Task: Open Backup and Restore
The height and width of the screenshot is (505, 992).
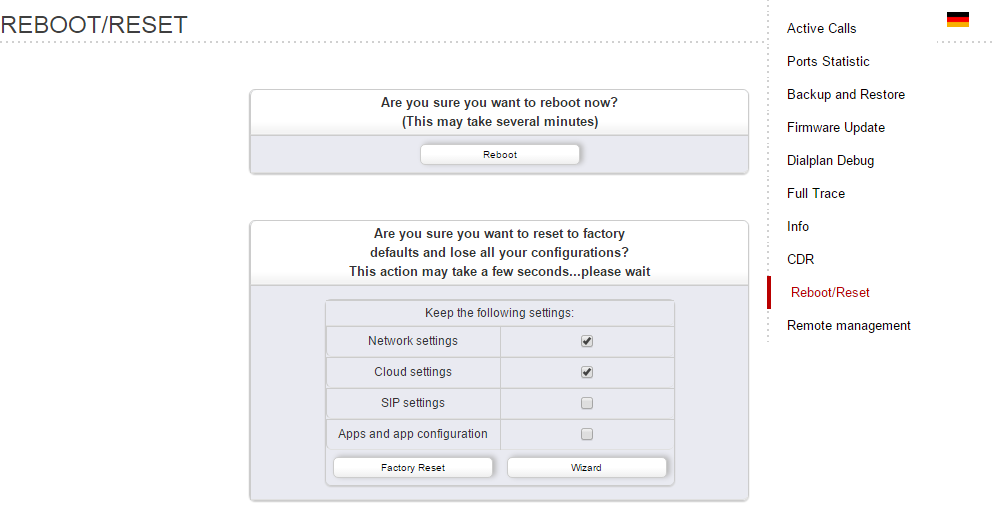Action: 846,94
